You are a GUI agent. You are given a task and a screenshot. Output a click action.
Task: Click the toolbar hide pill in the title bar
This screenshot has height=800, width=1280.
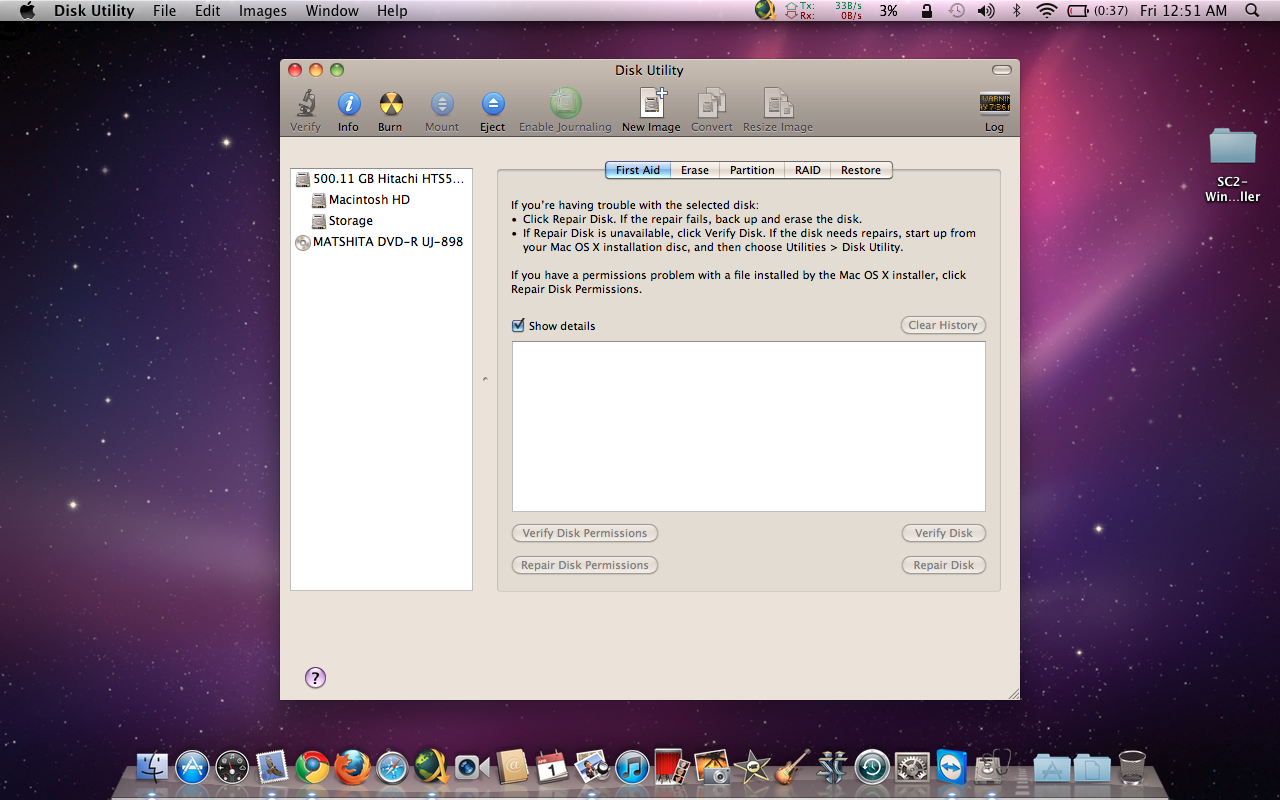click(1001, 70)
